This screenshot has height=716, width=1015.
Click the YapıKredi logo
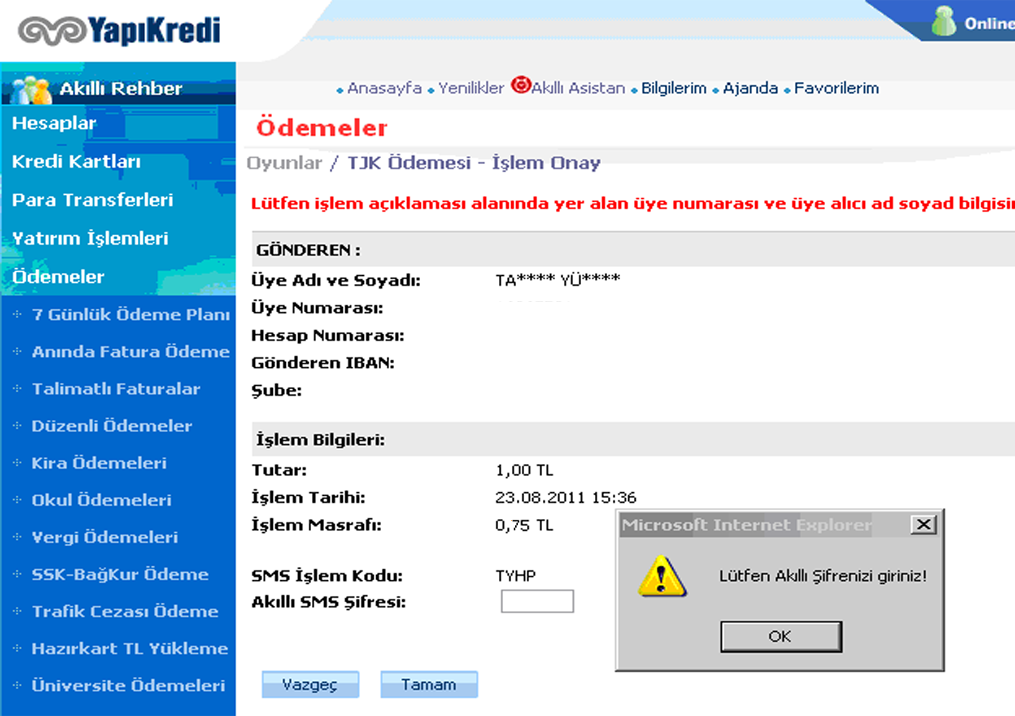(x=120, y=30)
